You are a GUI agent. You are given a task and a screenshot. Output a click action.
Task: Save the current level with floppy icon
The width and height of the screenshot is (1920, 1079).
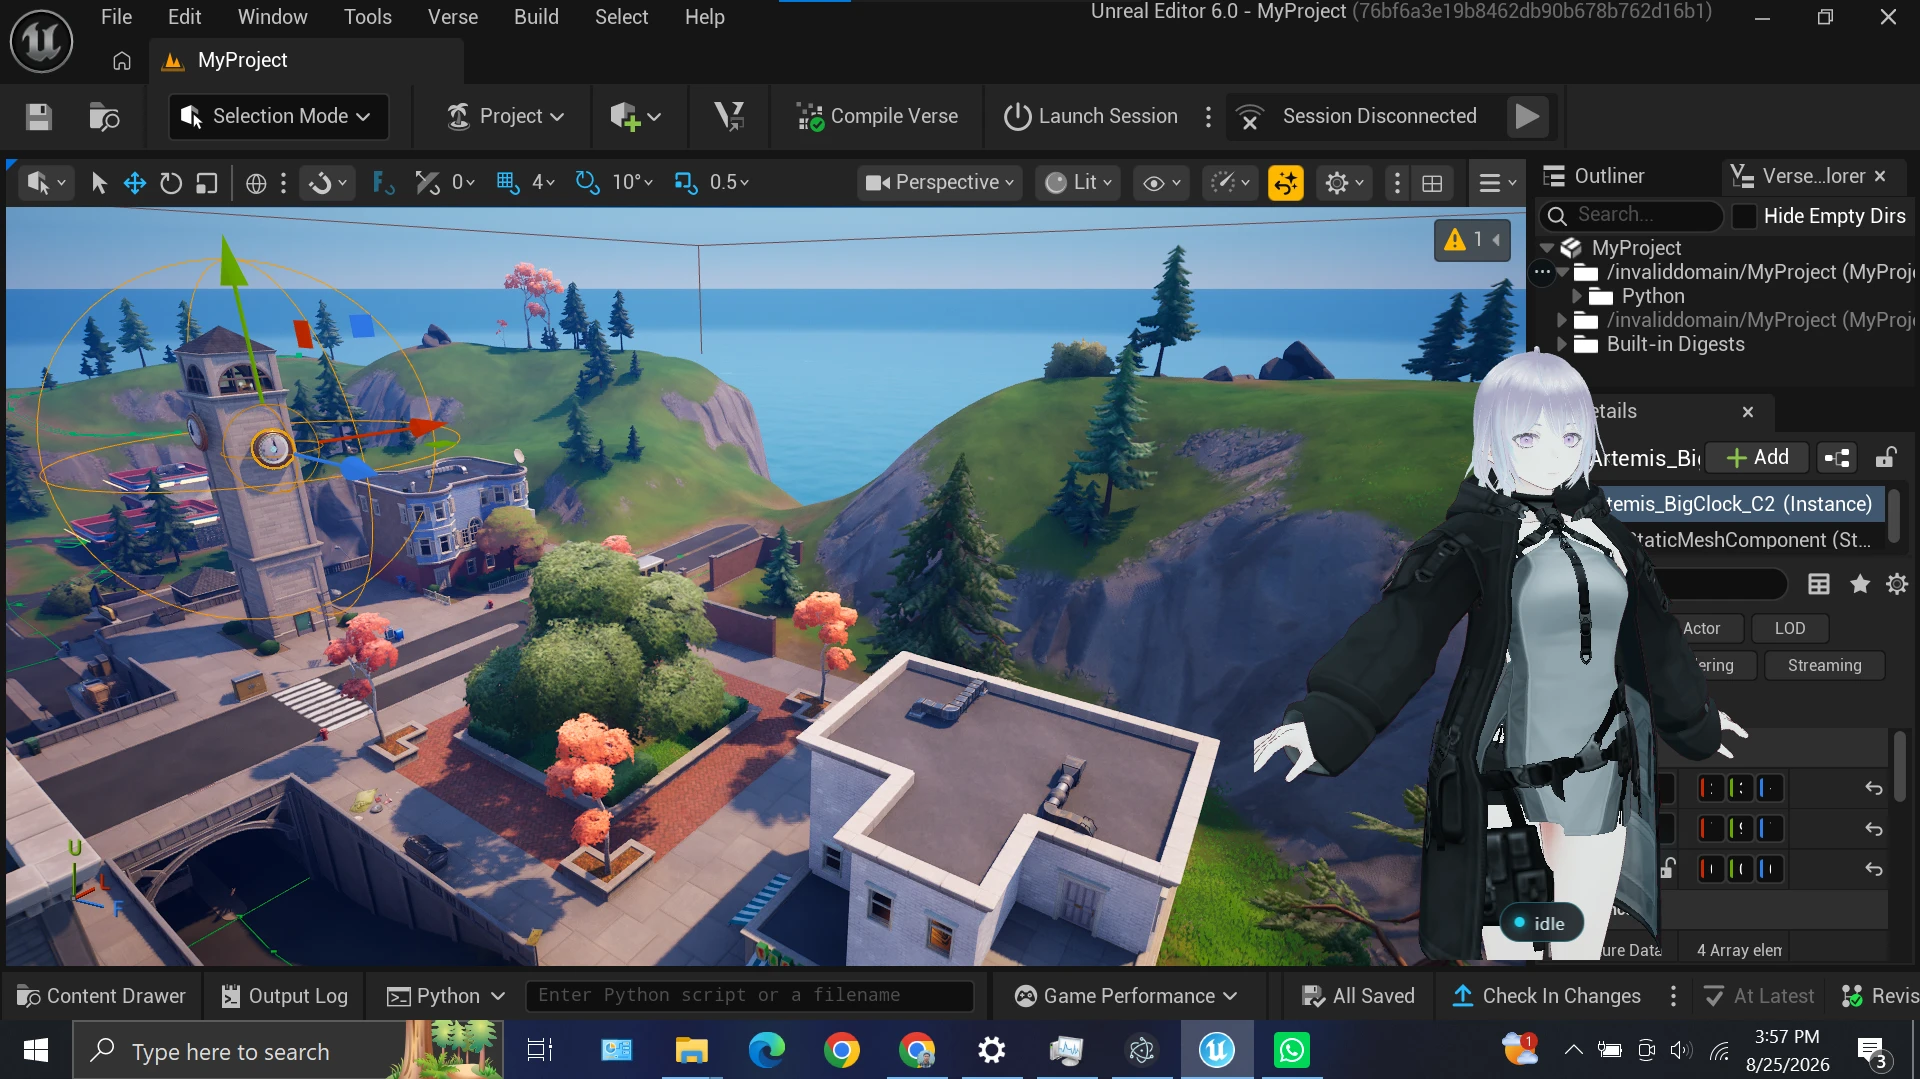(39, 117)
